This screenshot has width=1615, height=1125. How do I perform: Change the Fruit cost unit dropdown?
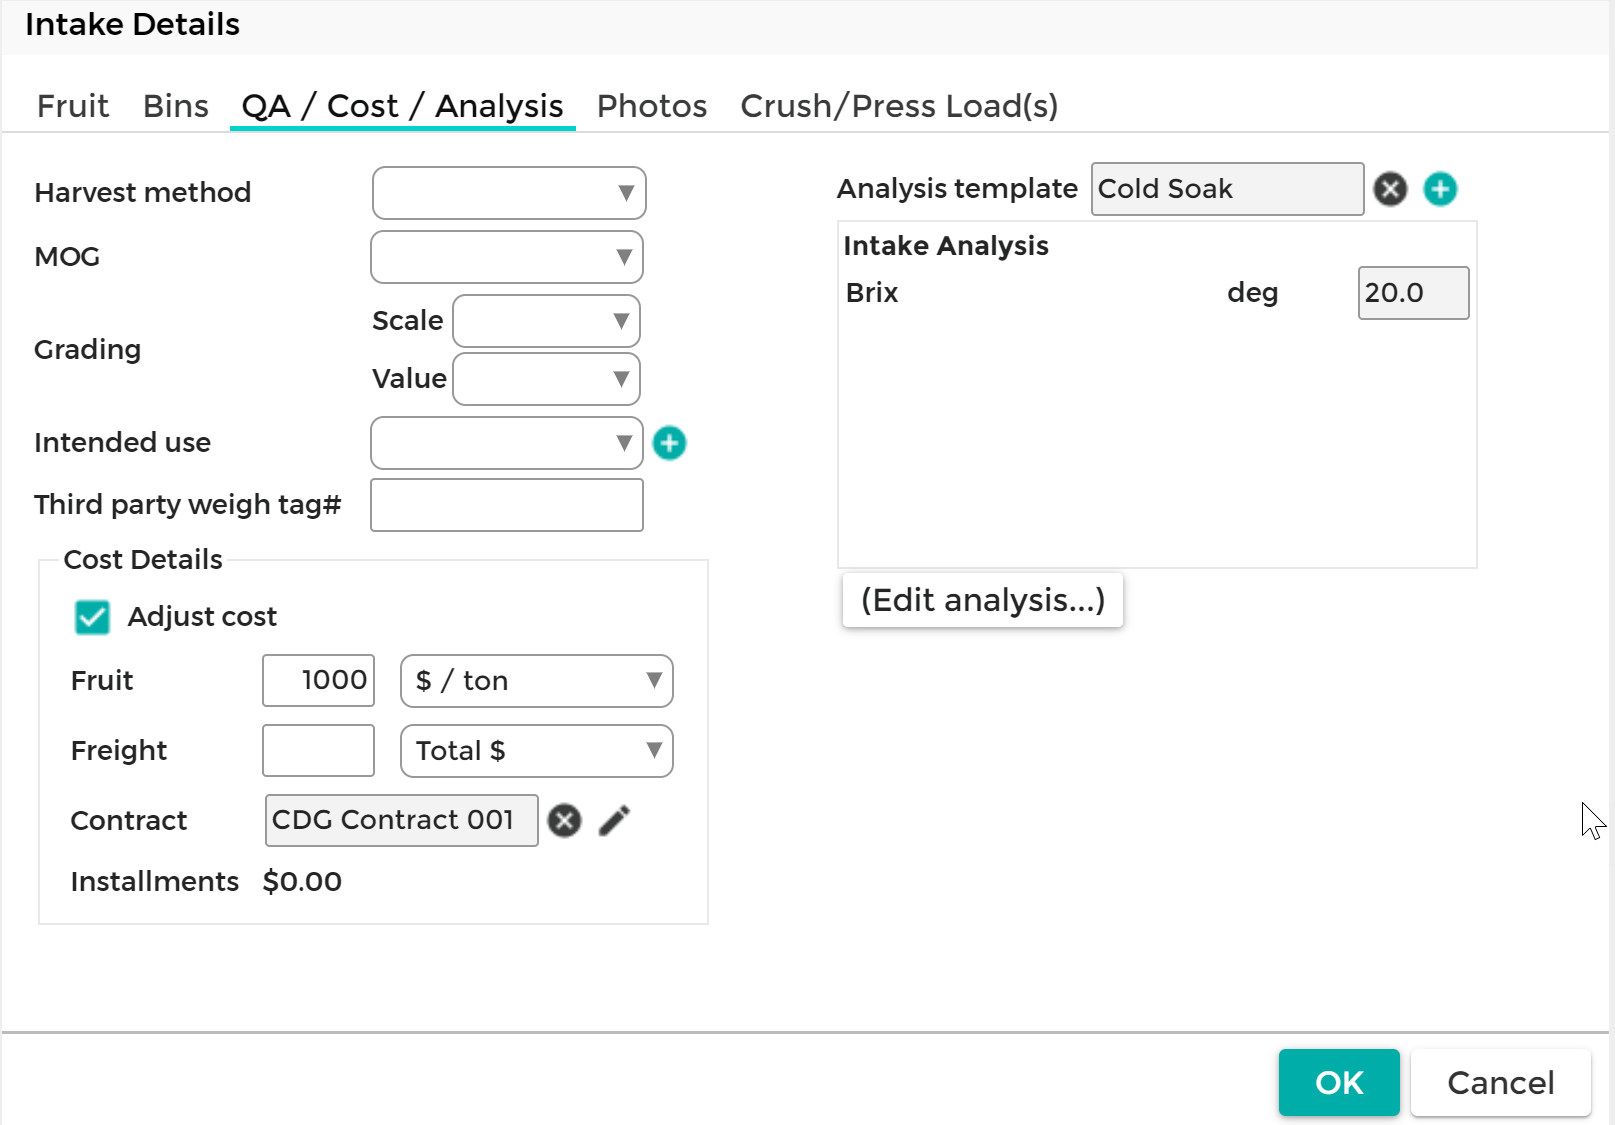pyautogui.click(x=537, y=681)
